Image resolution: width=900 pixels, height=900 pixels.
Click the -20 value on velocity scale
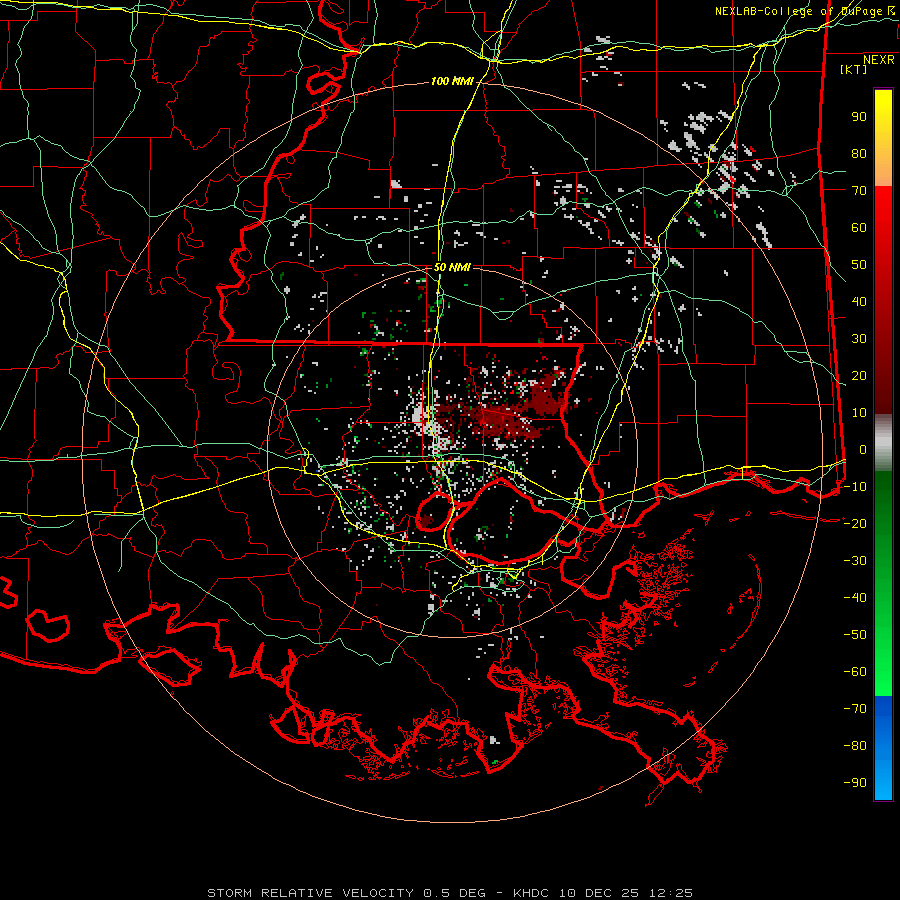pos(855,523)
